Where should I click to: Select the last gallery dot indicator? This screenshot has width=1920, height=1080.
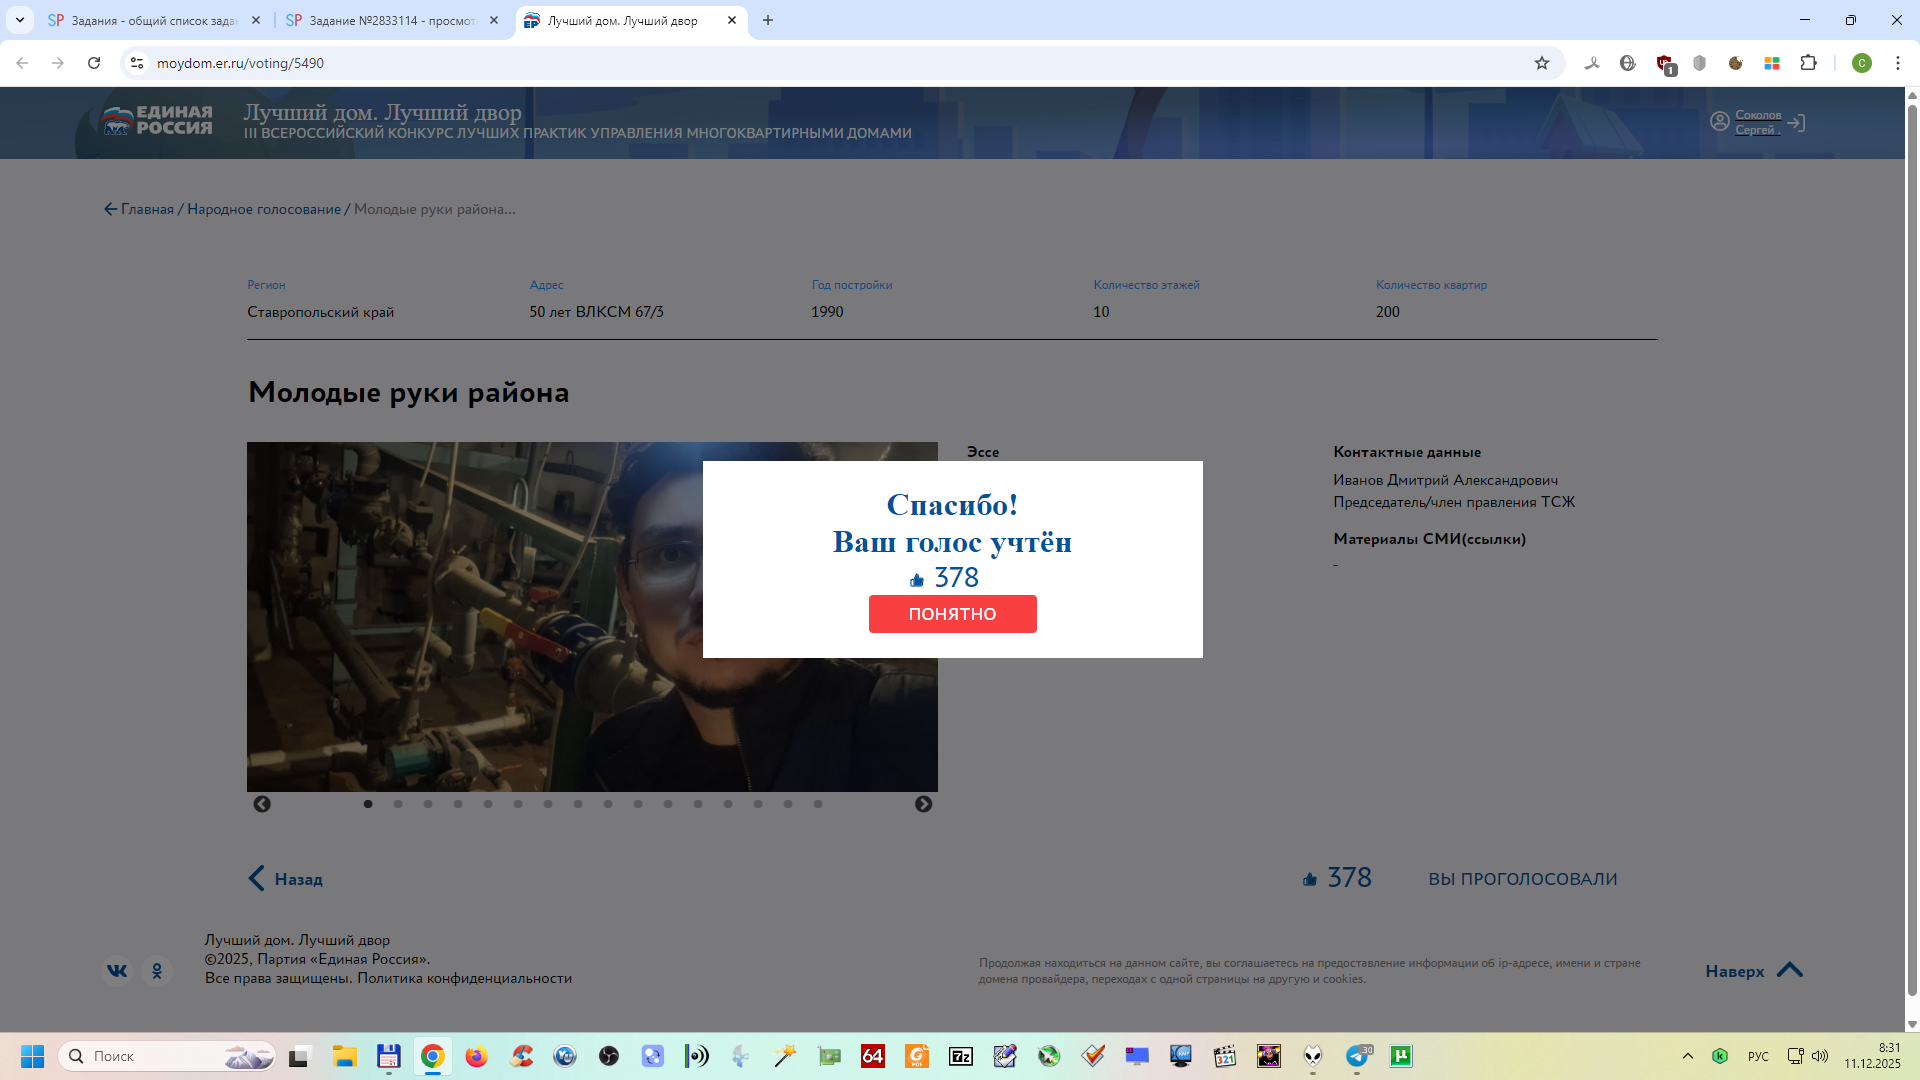click(818, 804)
